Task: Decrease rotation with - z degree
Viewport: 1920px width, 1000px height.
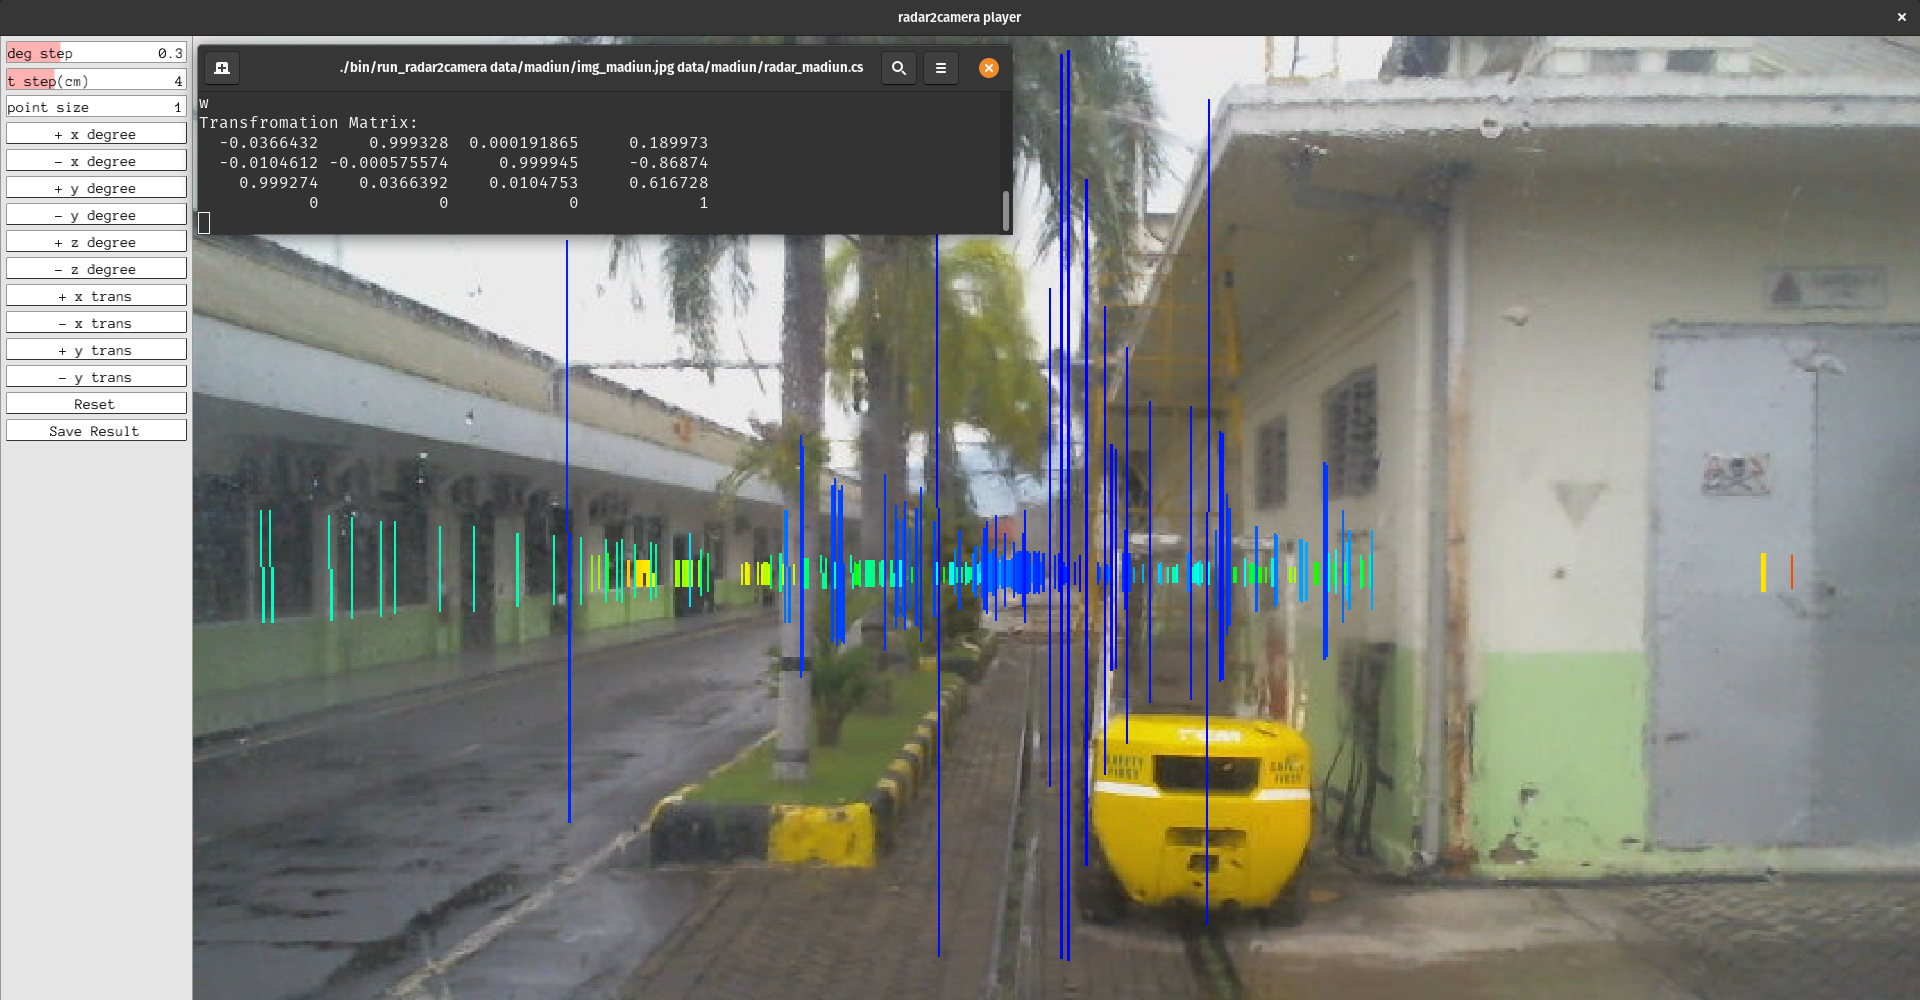Action: [x=96, y=269]
